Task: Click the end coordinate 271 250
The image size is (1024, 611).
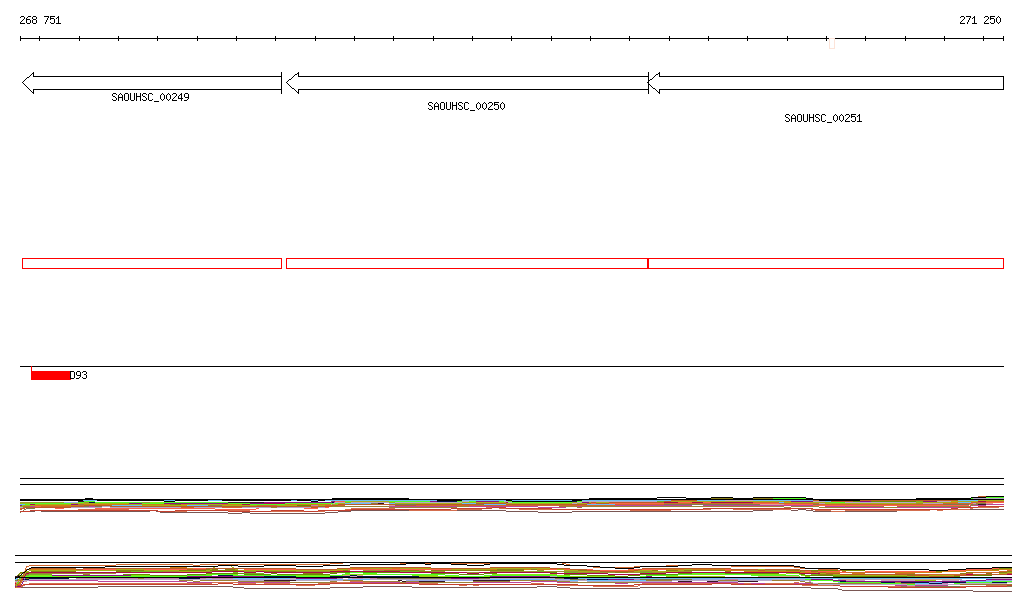Action: (x=980, y=20)
